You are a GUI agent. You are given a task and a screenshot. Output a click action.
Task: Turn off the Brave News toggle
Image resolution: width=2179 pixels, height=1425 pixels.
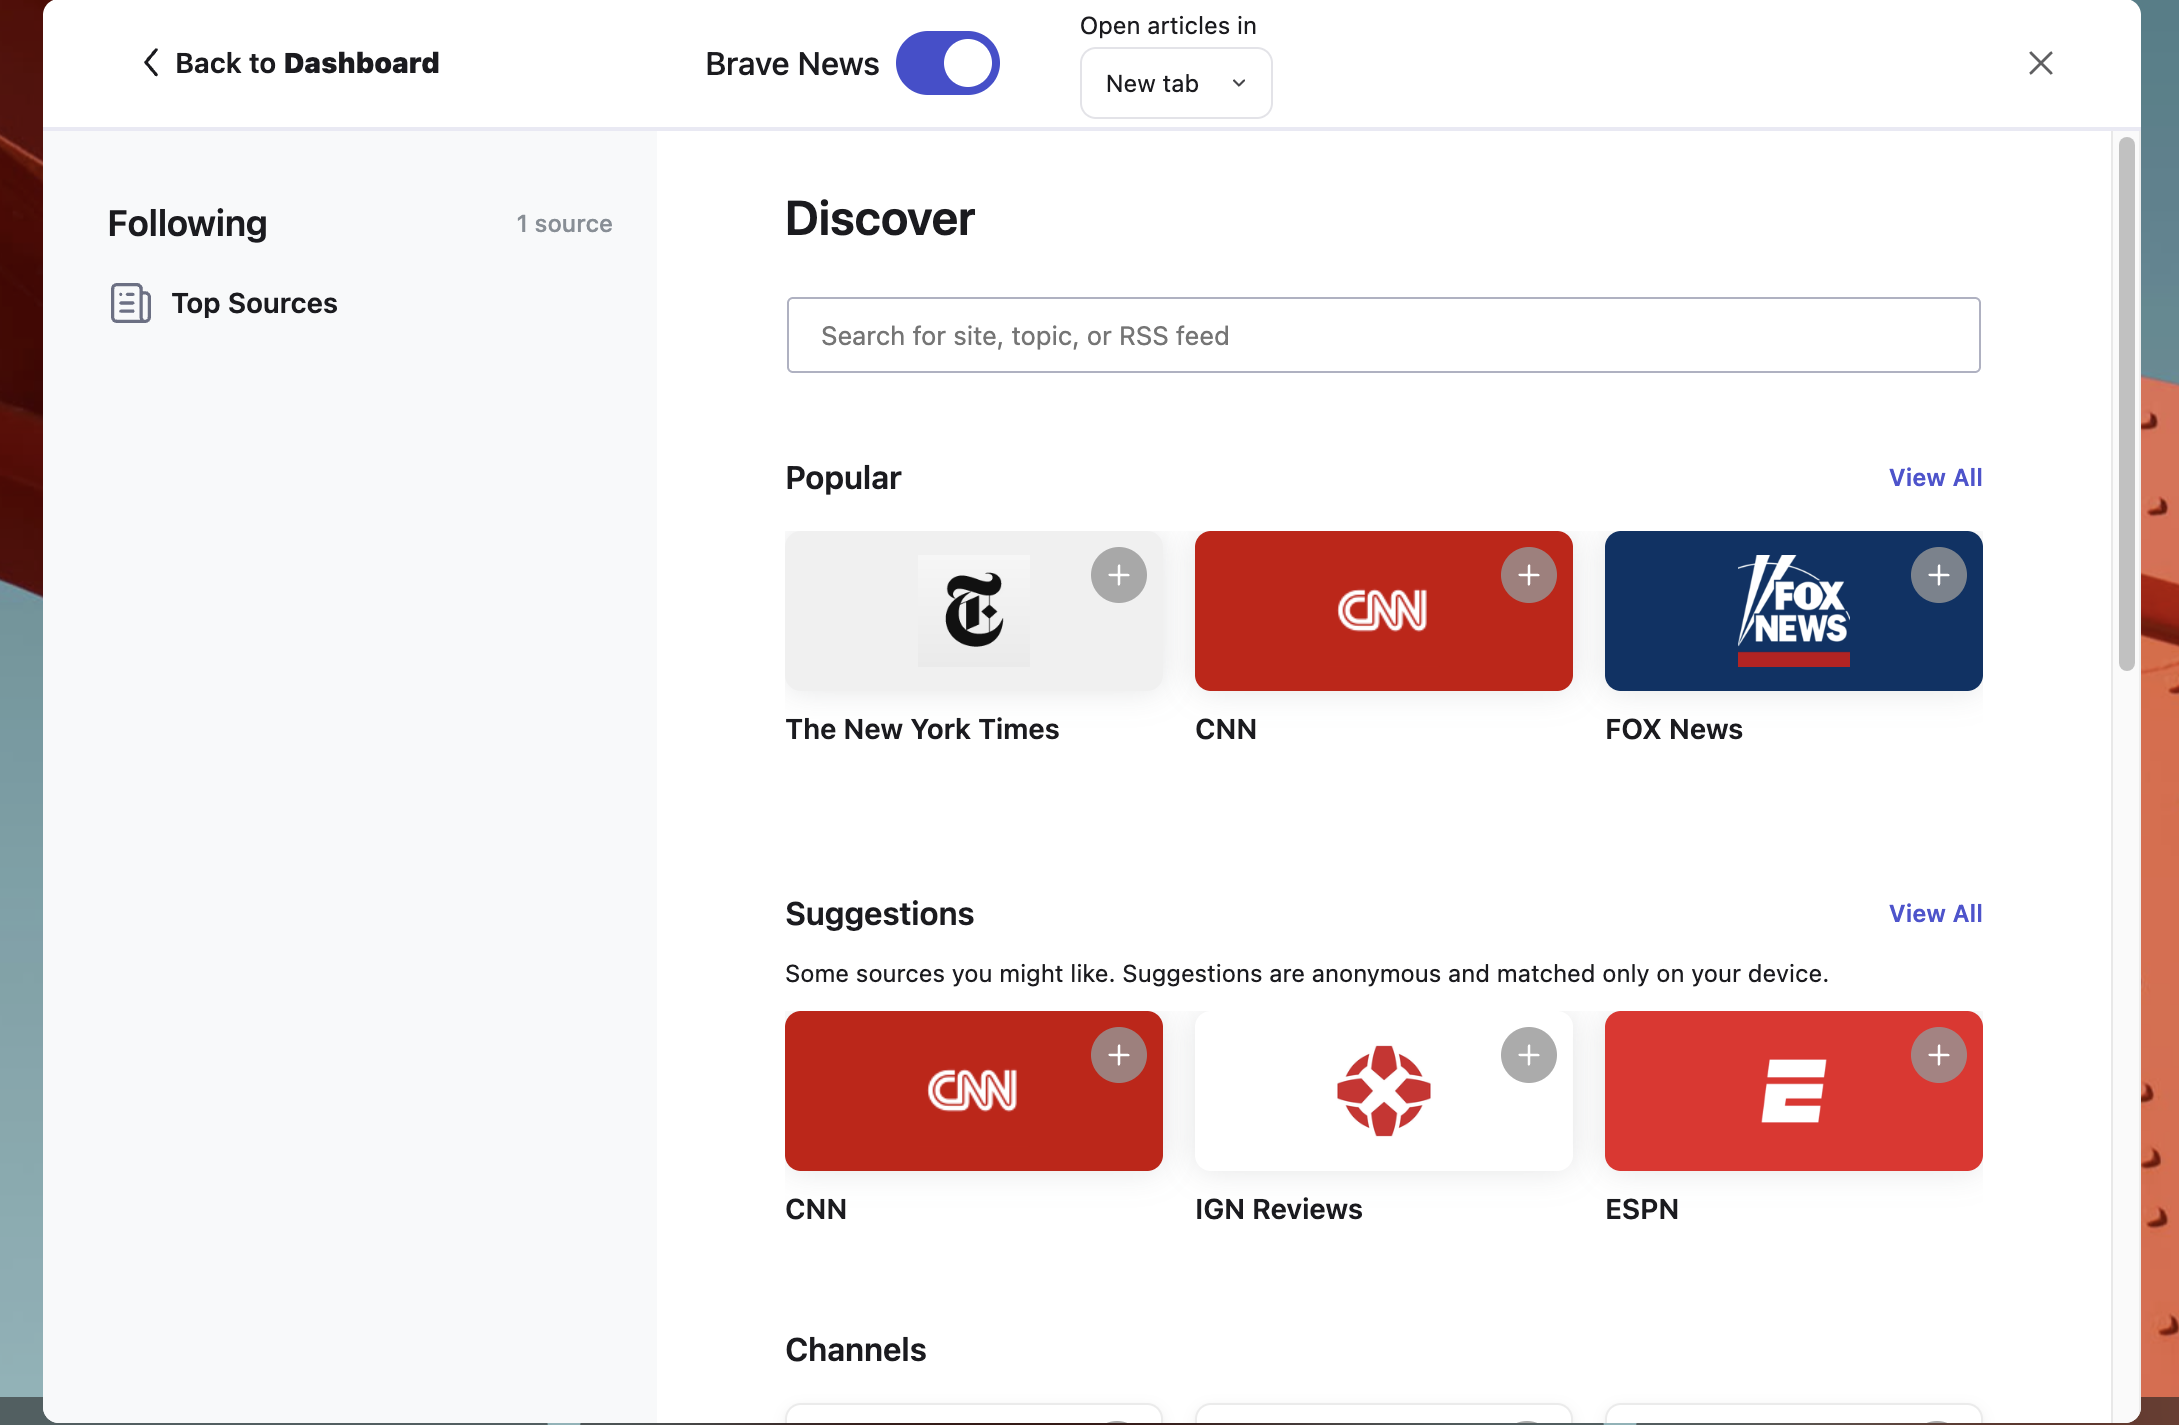click(947, 63)
